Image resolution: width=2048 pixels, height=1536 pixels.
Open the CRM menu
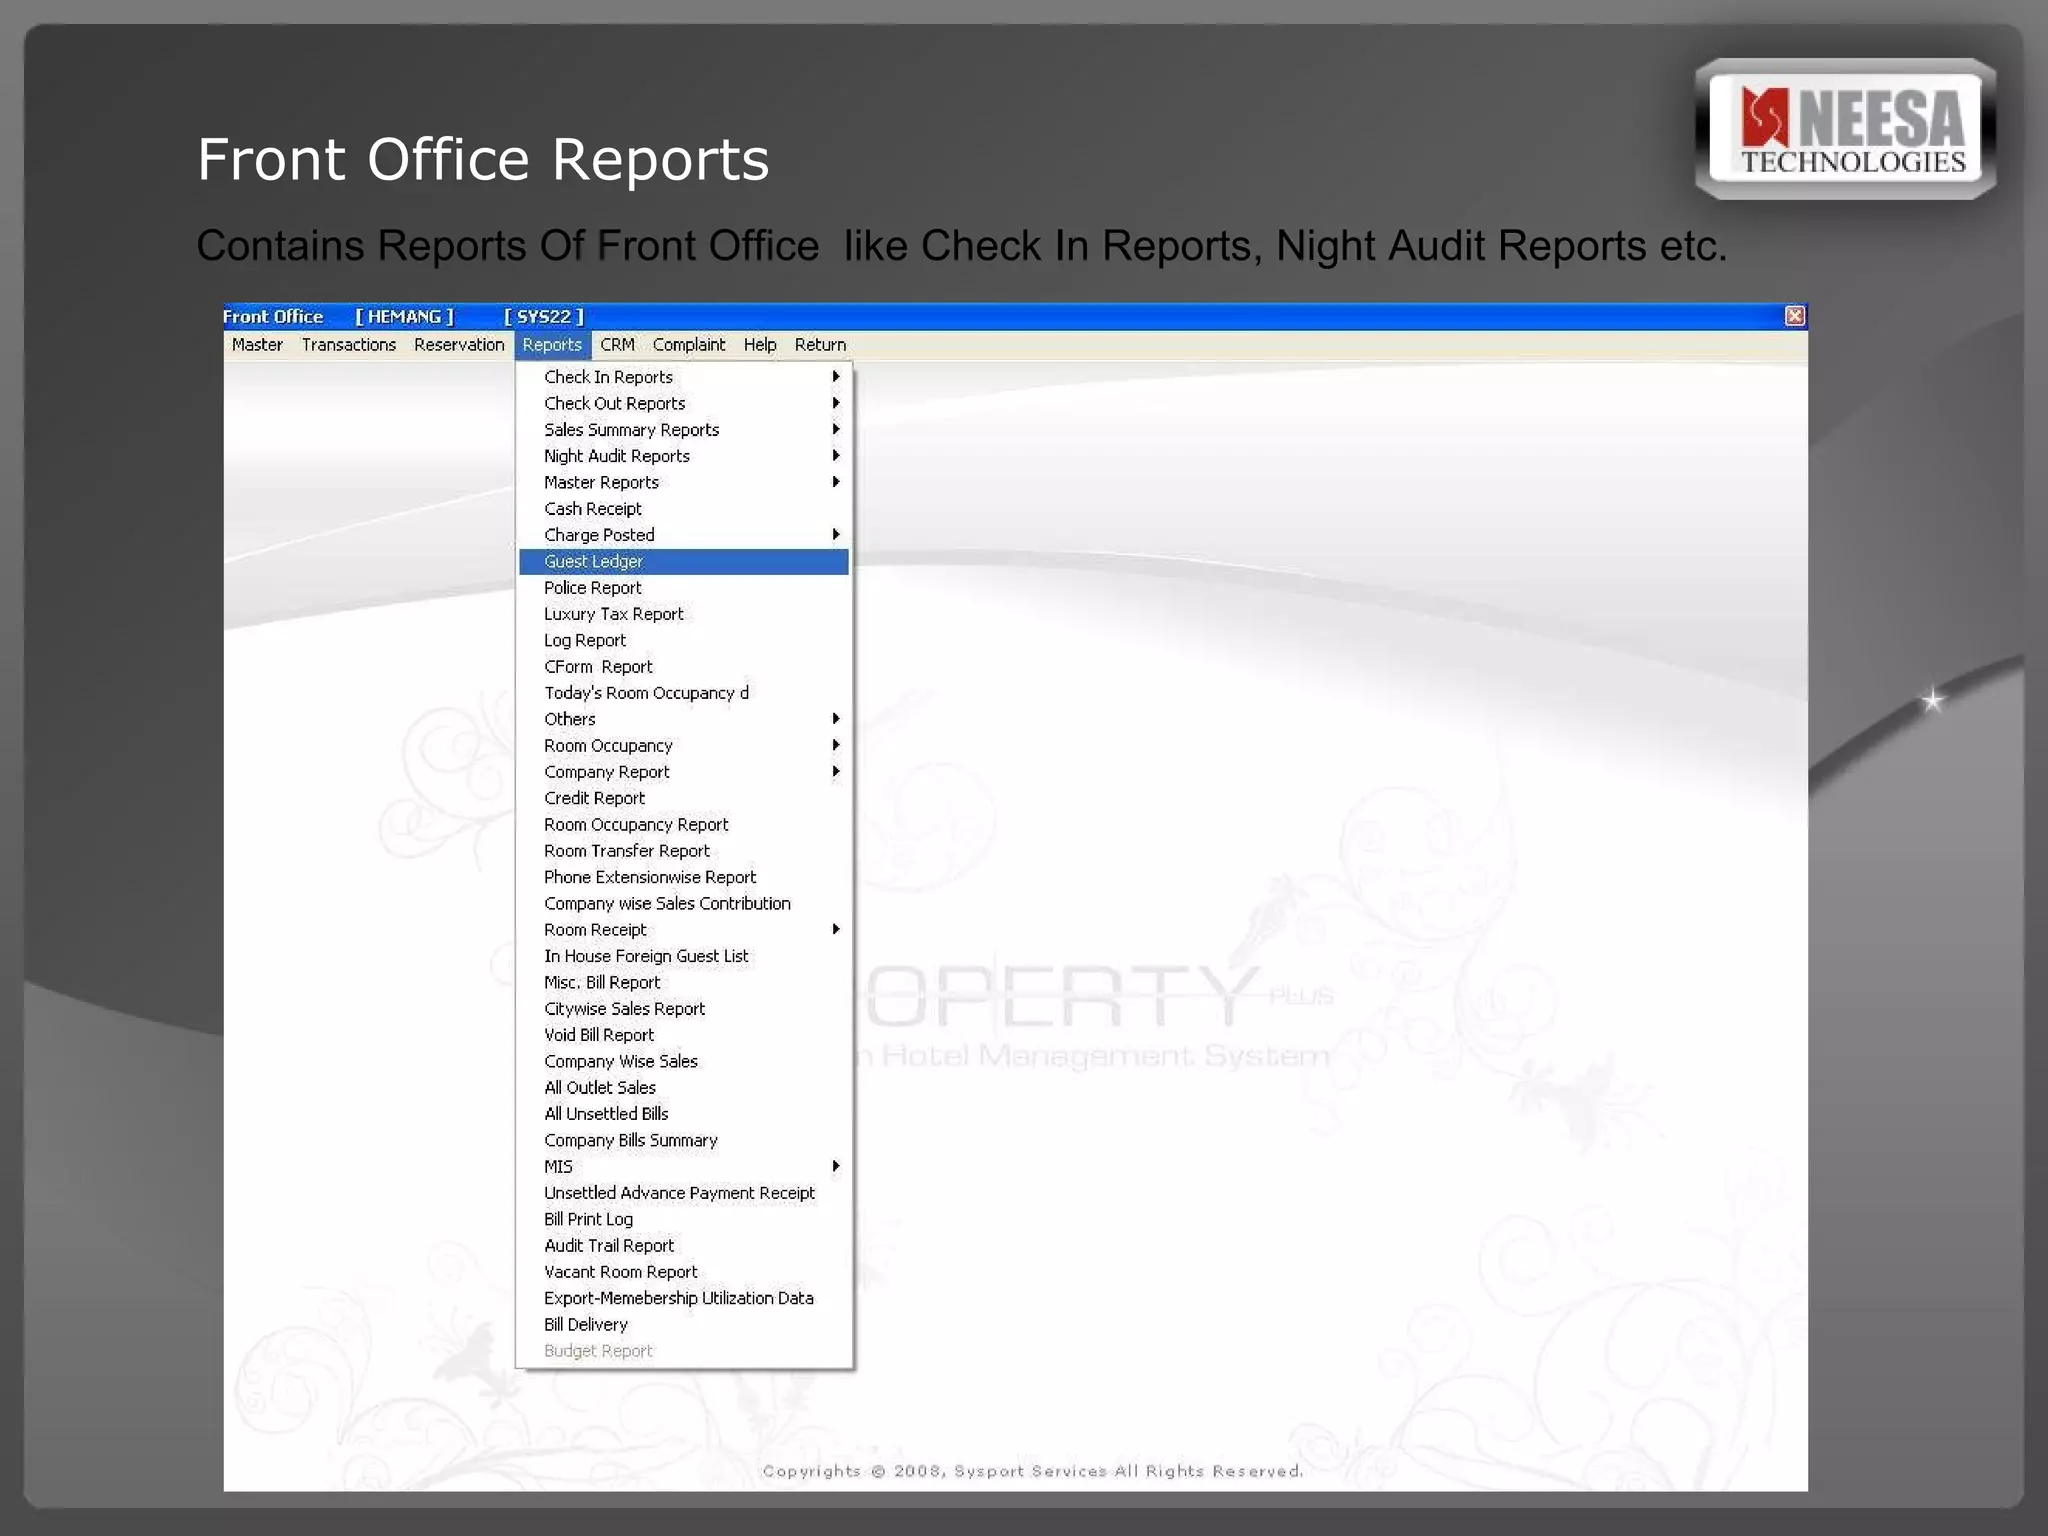617,345
